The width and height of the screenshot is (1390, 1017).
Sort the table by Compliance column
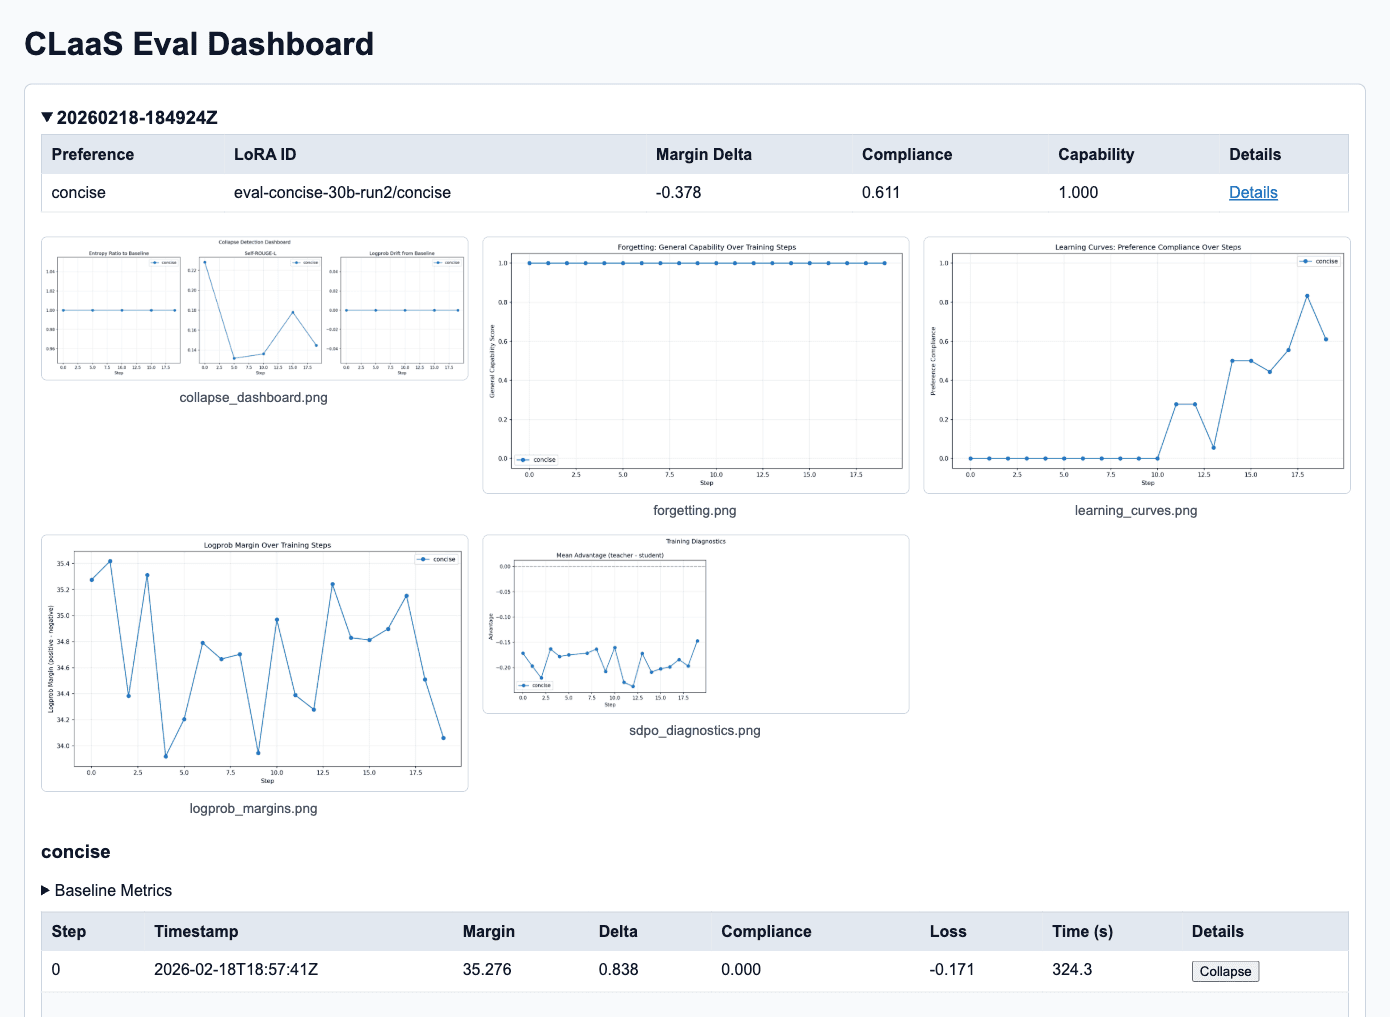click(x=906, y=154)
